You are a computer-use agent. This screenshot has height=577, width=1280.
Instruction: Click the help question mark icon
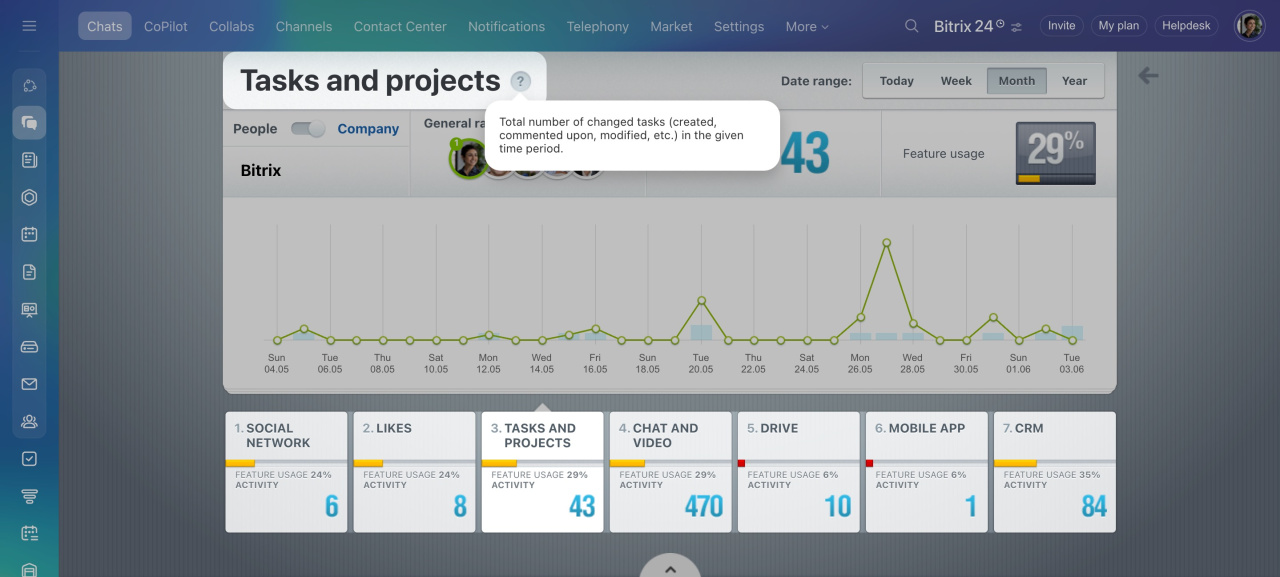point(520,82)
